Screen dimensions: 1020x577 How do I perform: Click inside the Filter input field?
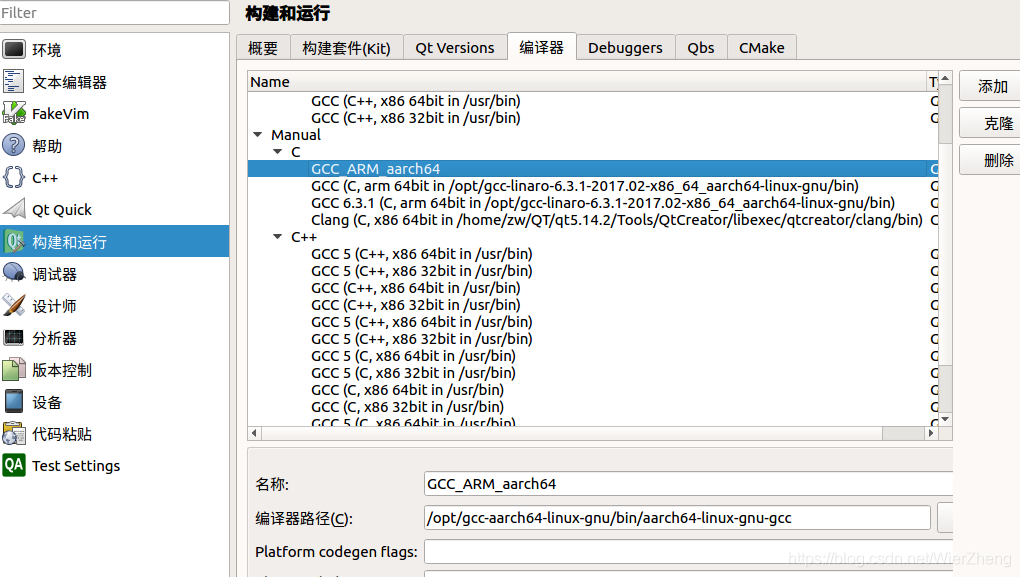point(113,14)
